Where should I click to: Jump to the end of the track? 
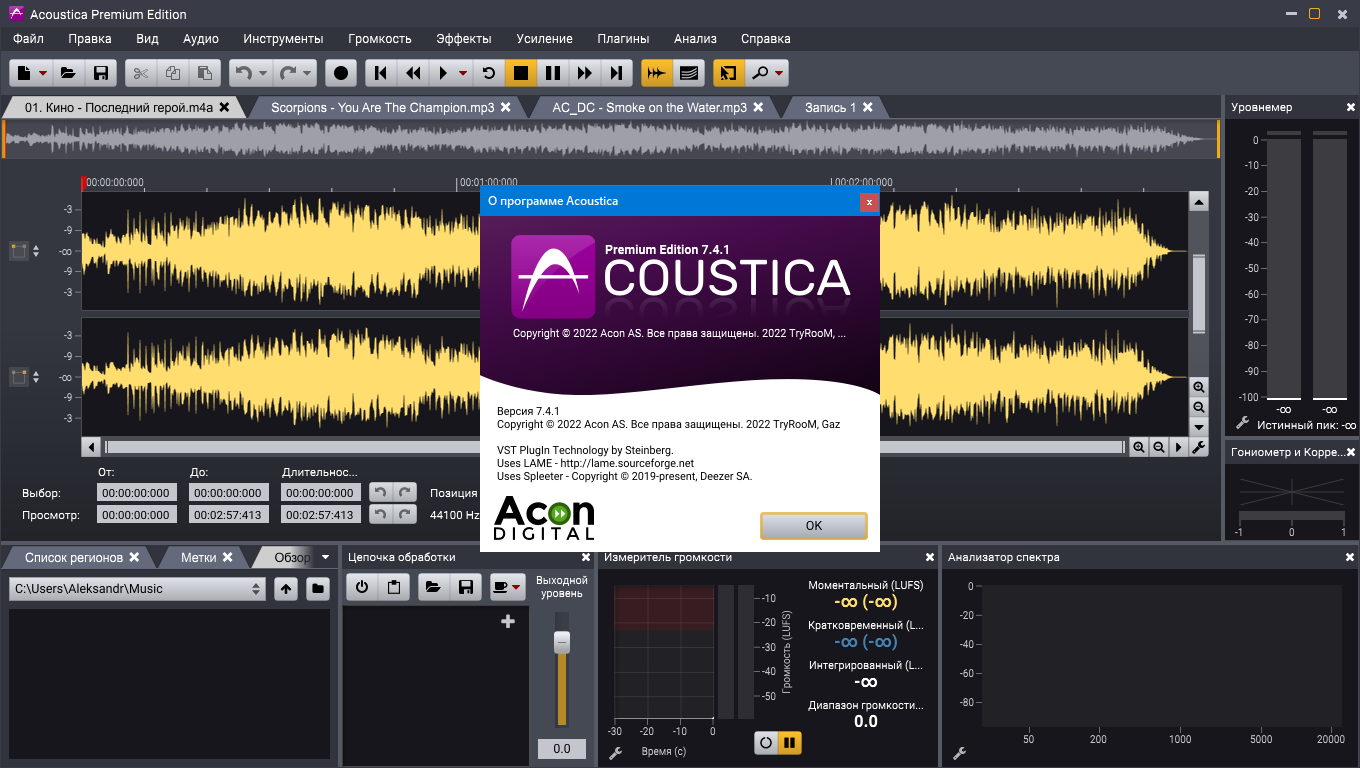617,73
